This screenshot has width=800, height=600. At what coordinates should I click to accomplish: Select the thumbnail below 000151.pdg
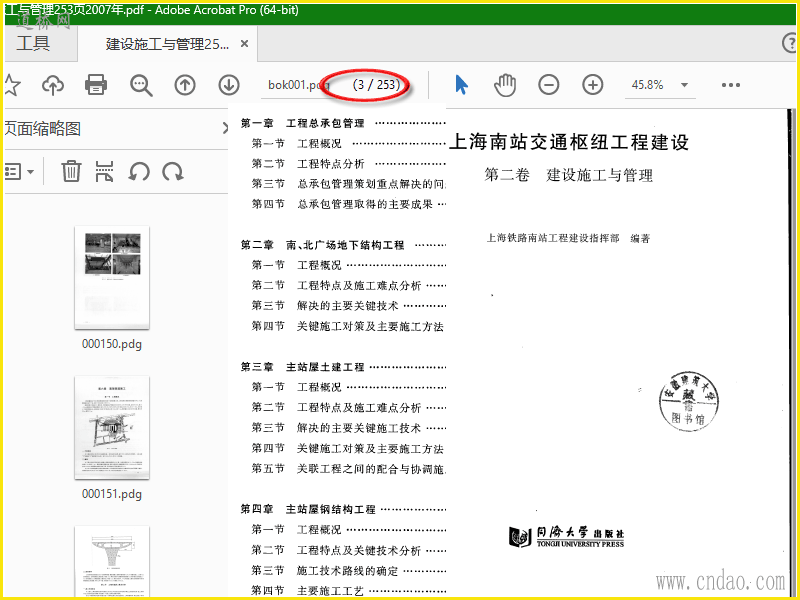[x=112, y=561]
